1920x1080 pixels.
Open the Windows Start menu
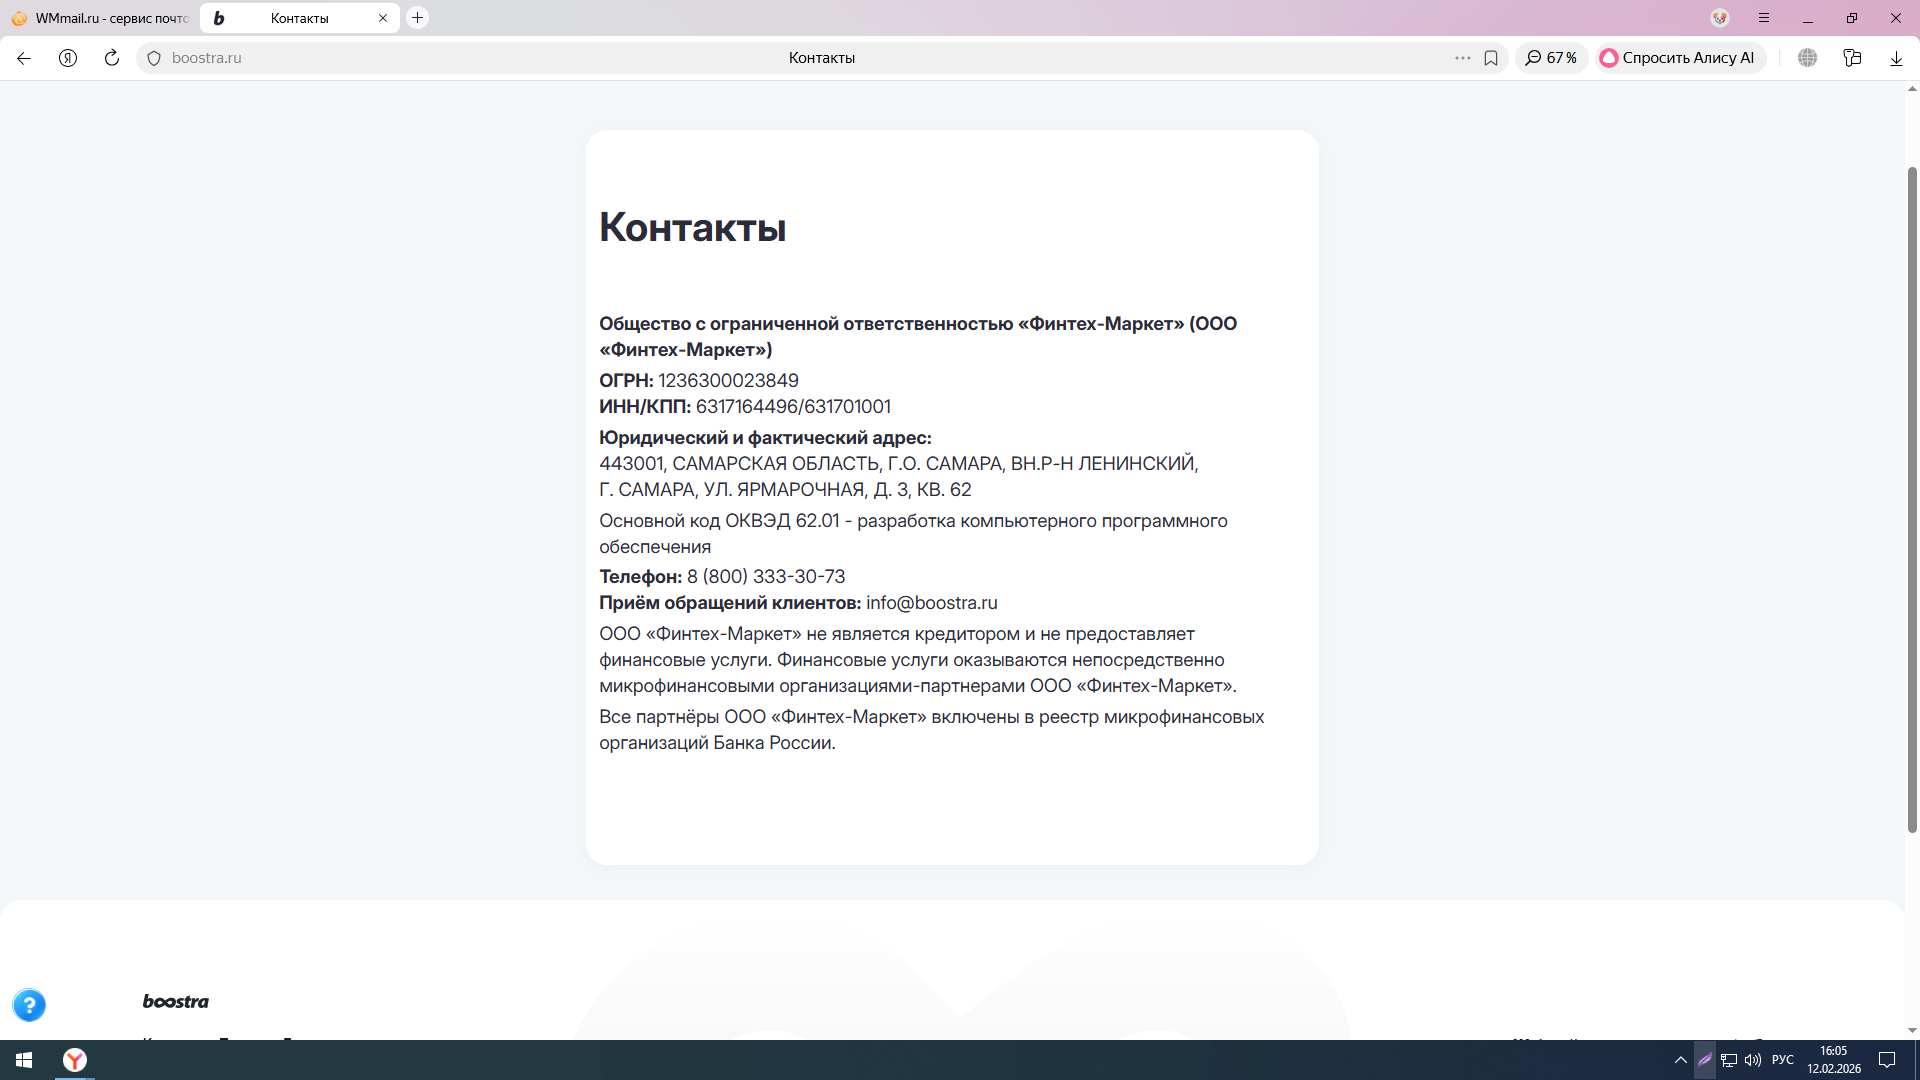pyautogui.click(x=24, y=1060)
